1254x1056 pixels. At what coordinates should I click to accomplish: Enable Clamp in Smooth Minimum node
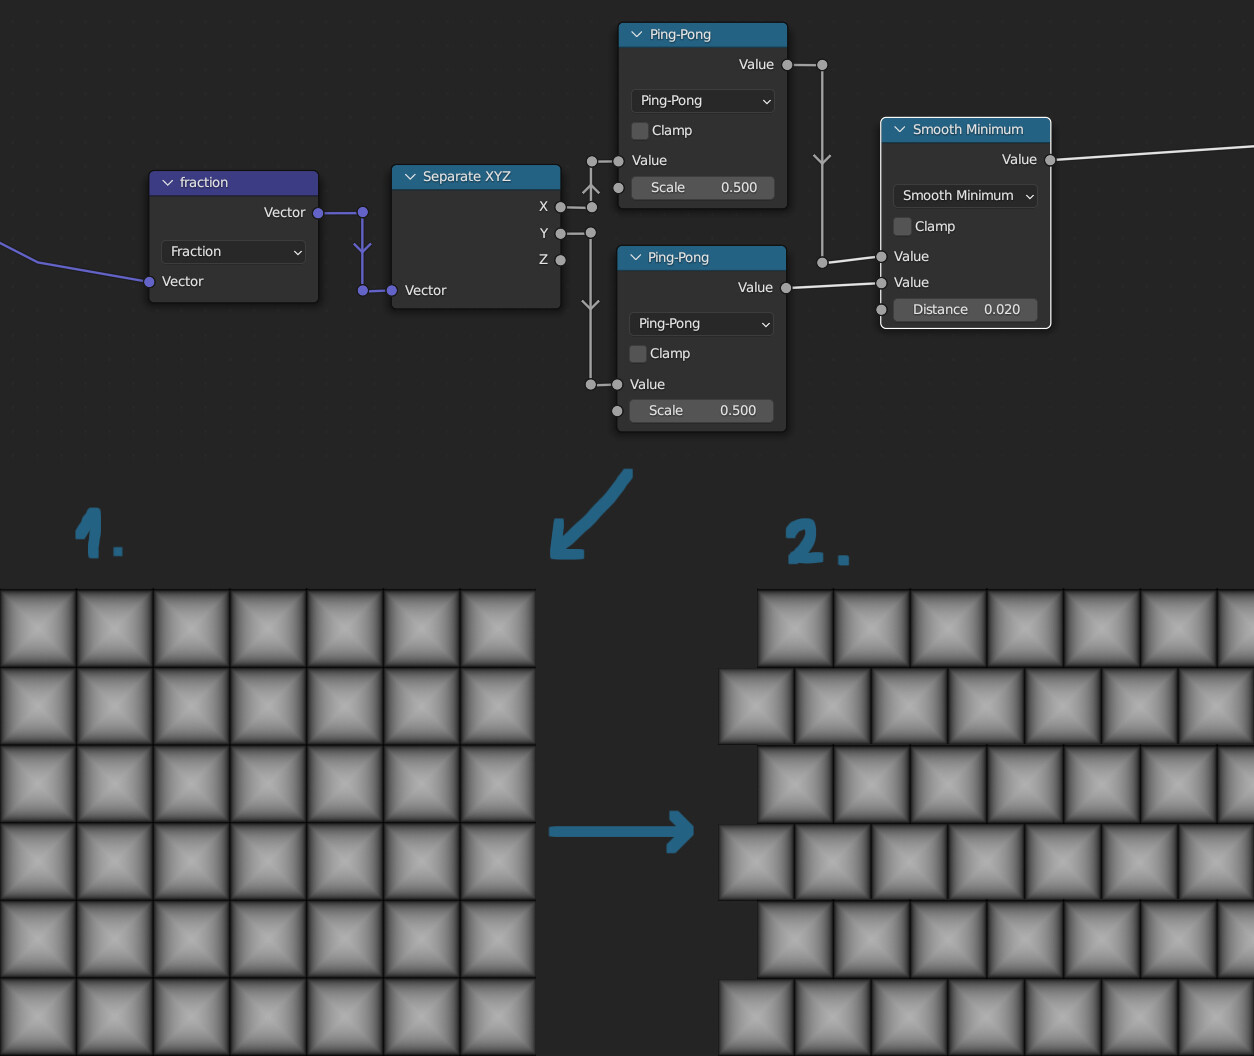902,227
